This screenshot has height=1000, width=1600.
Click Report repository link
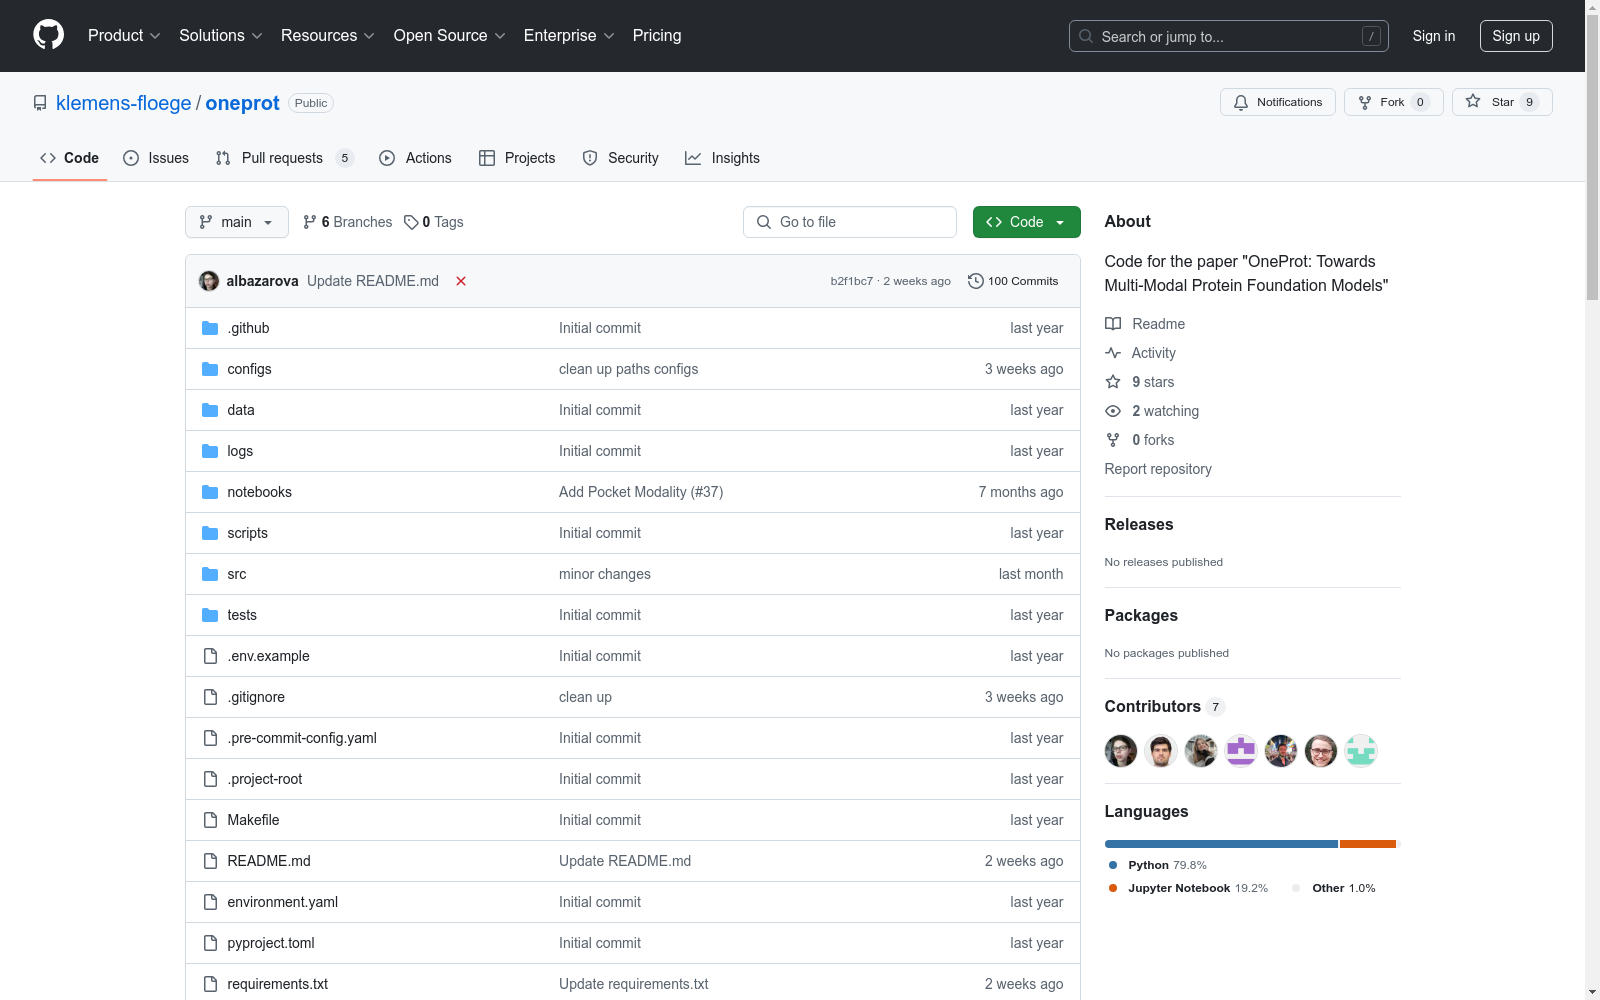(x=1158, y=469)
